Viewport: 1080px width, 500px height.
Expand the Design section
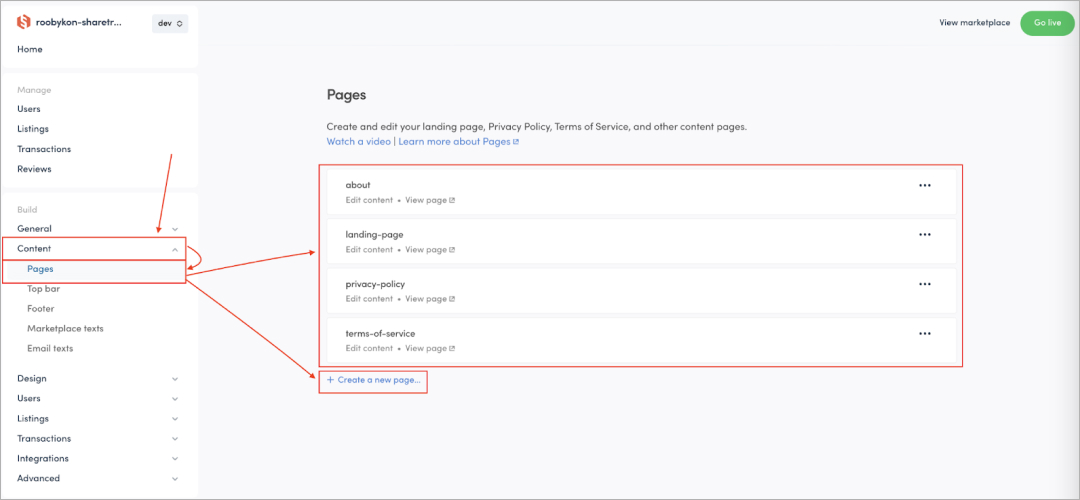(98, 378)
